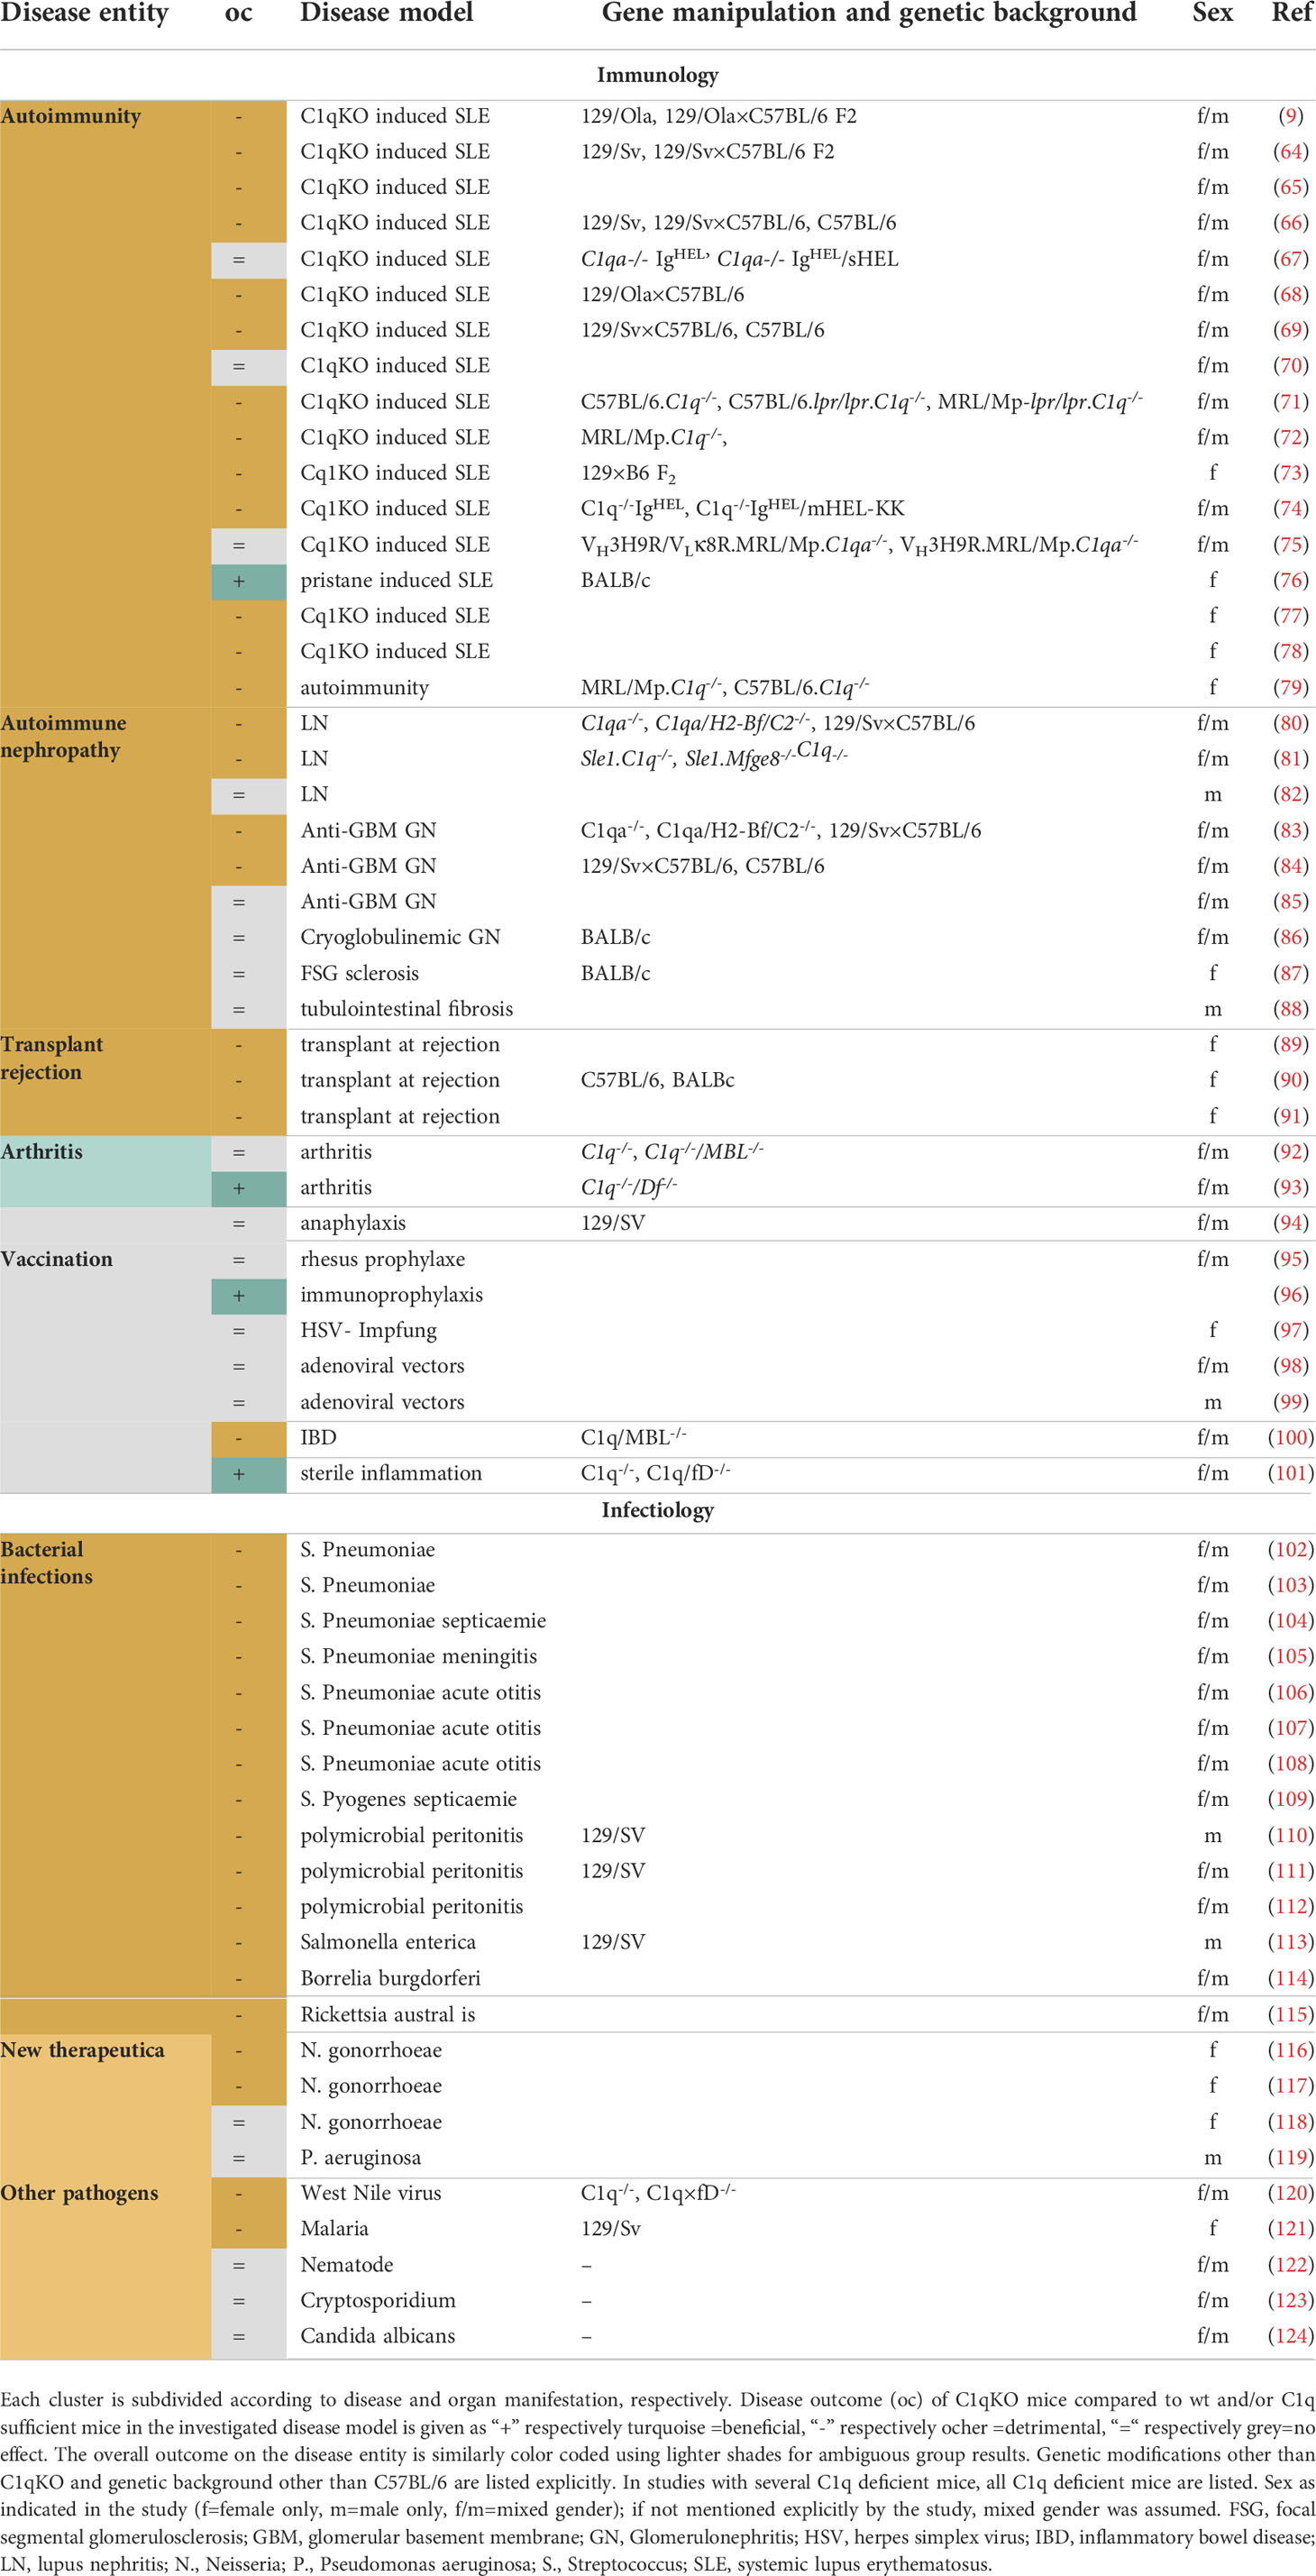Click the "Autoimmune nephropathy" entity label

point(63,737)
